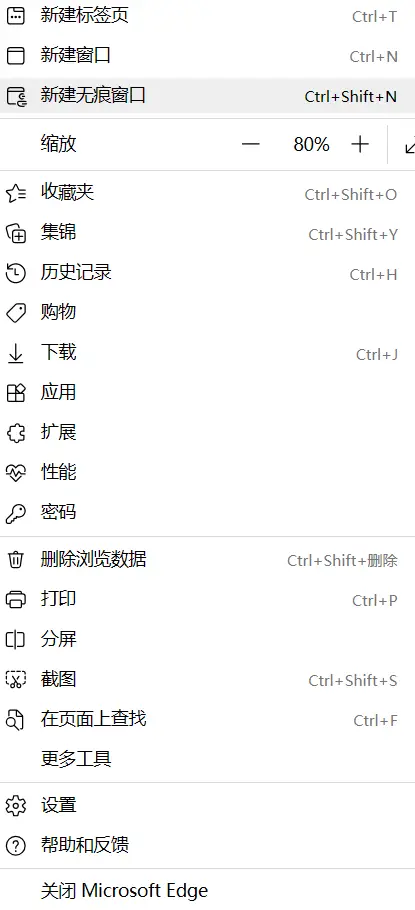Screen dimensions: 415x910
Task: Click the new tab icon
Action: click(16, 16)
